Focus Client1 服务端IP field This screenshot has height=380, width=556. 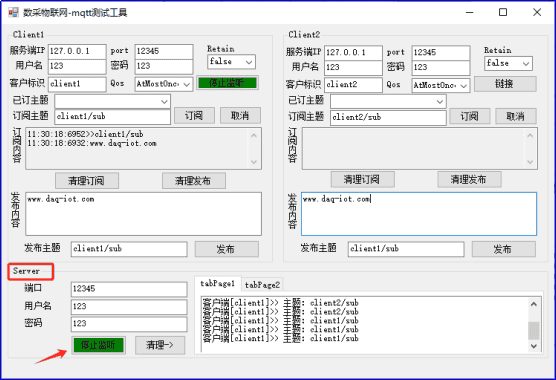tap(77, 51)
